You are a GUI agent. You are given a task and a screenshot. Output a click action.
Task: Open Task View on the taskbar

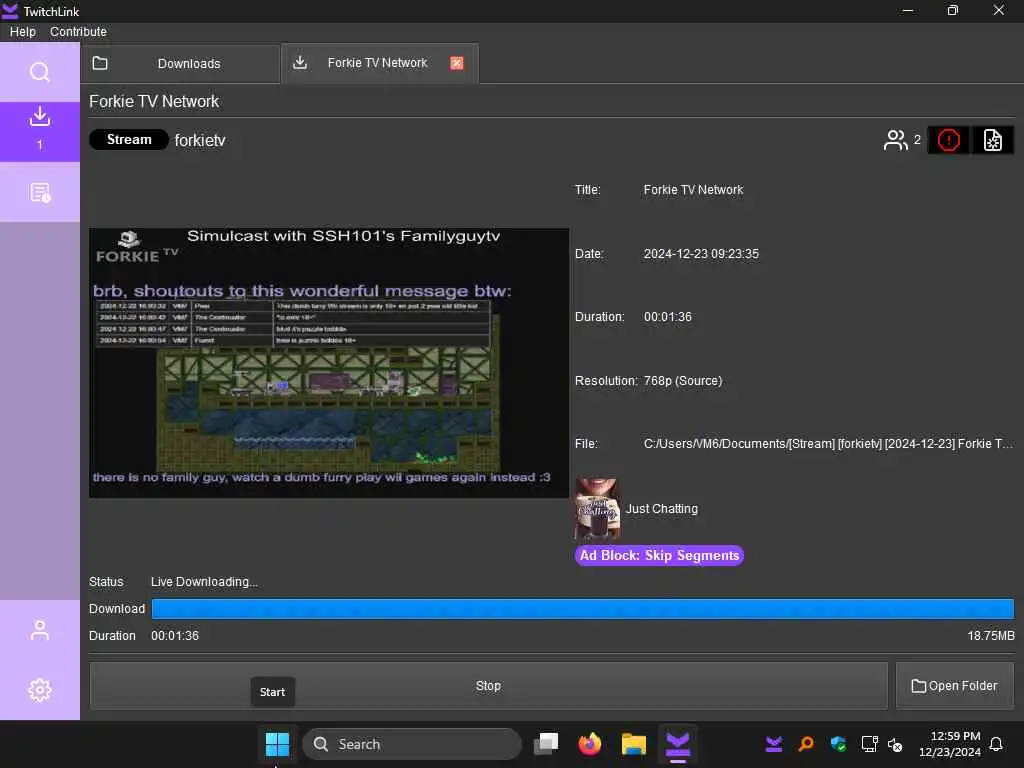(547, 744)
